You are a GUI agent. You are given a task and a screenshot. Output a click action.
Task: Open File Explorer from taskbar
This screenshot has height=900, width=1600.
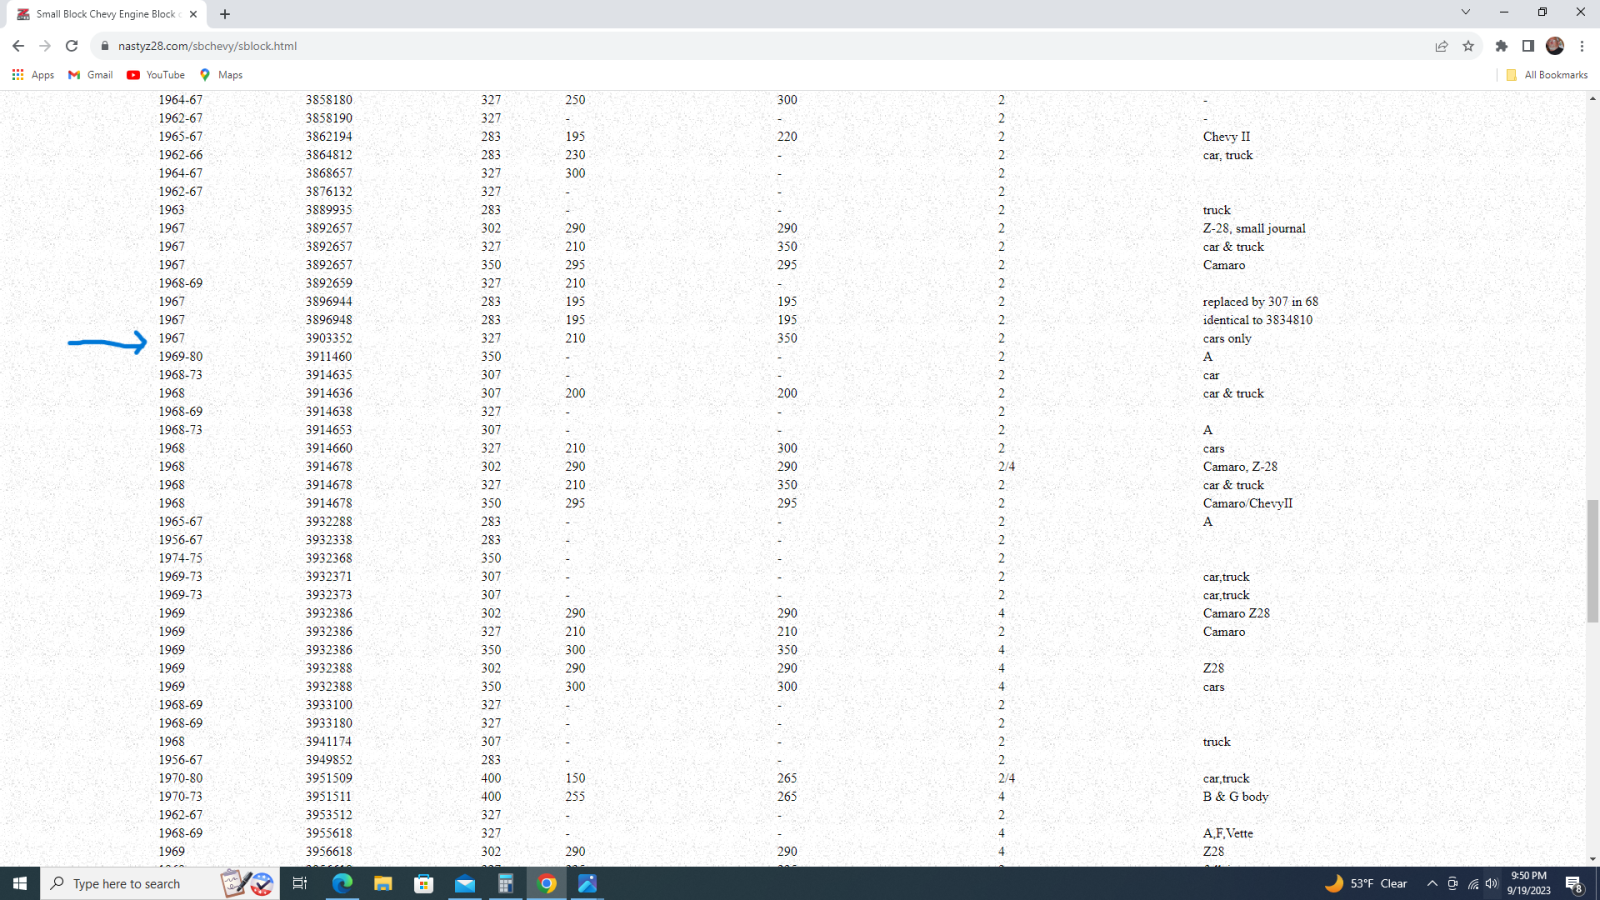click(383, 883)
